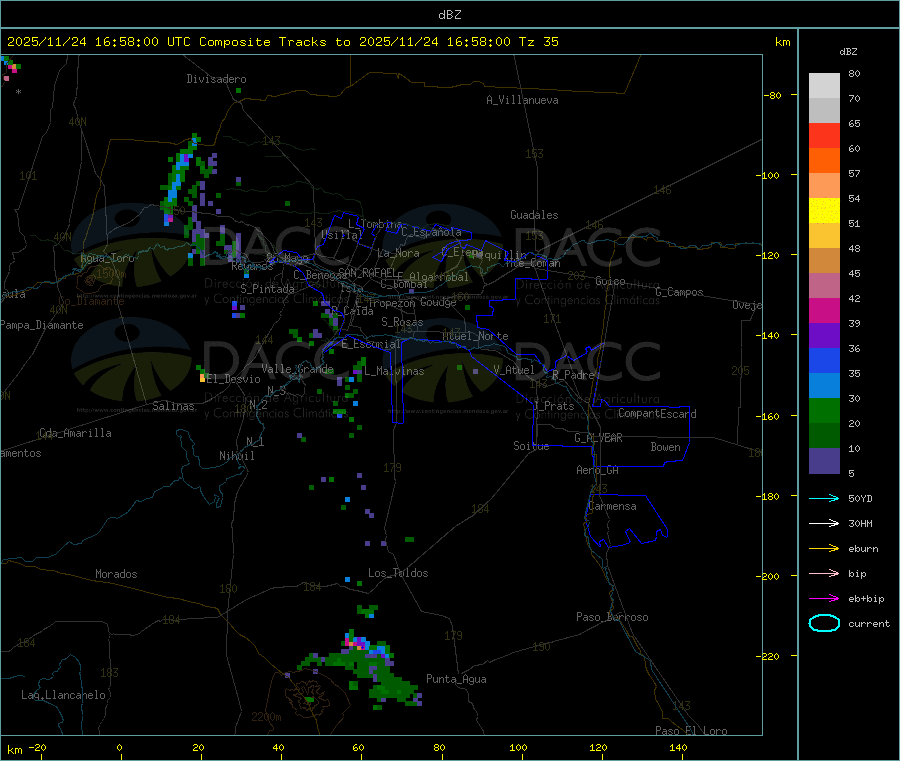Click the purple 10 dBZ color swatch

(x=824, y=461)
